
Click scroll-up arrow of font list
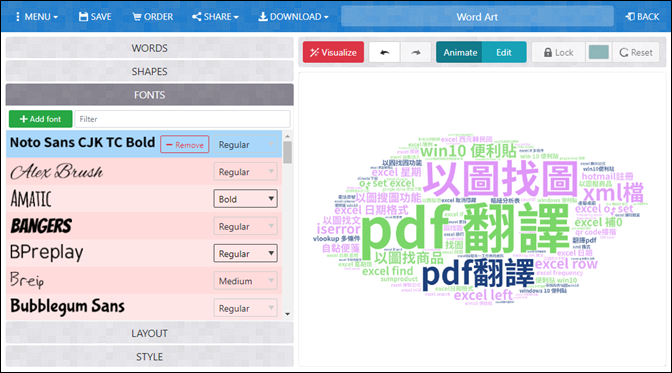click(x=288, y=136)
